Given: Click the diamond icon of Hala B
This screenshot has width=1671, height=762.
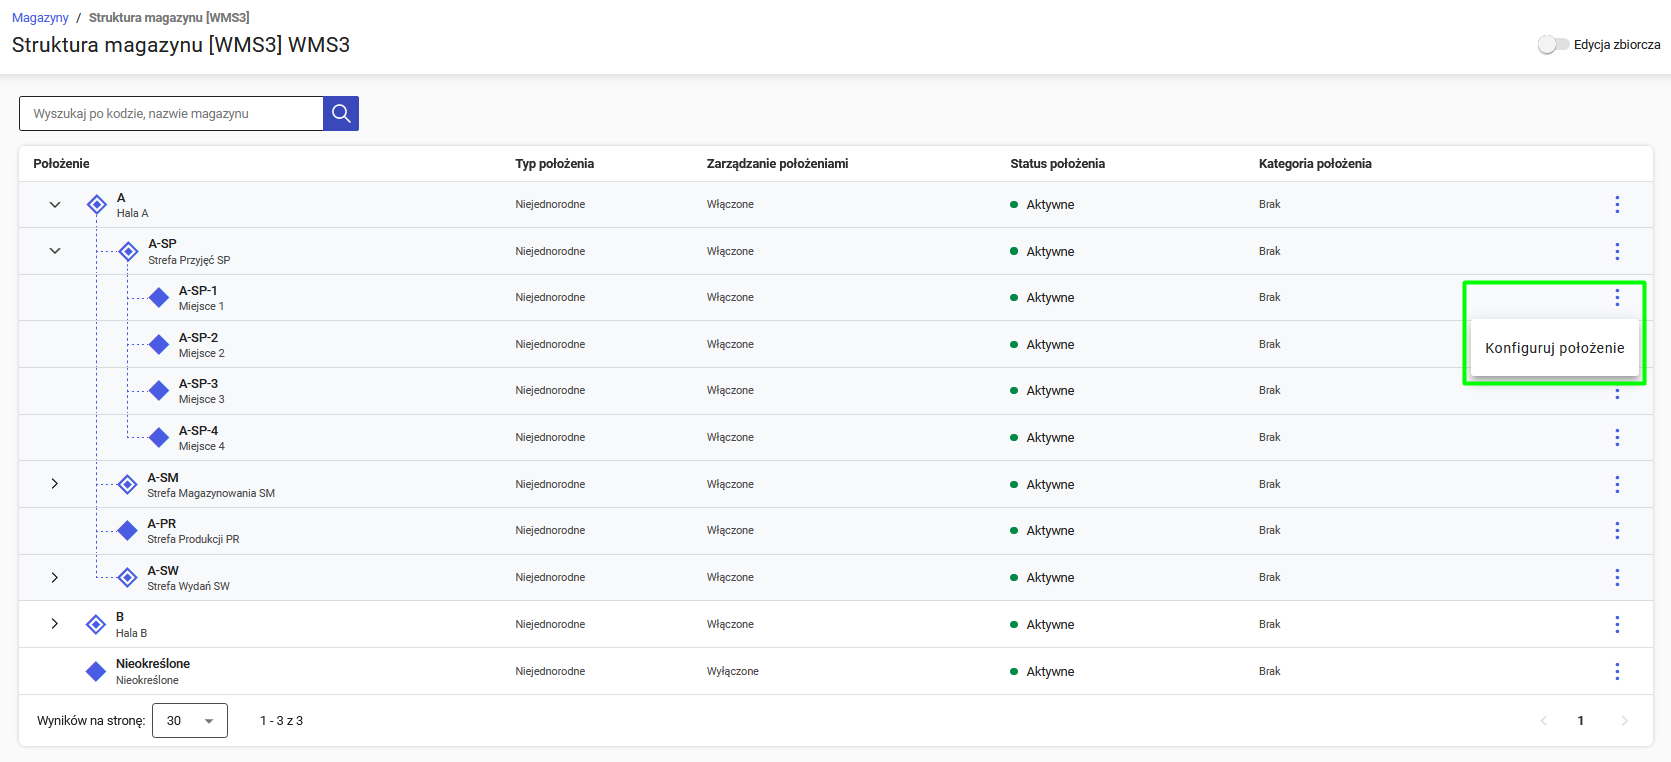Looking at the screenshot, I should 96,625.
